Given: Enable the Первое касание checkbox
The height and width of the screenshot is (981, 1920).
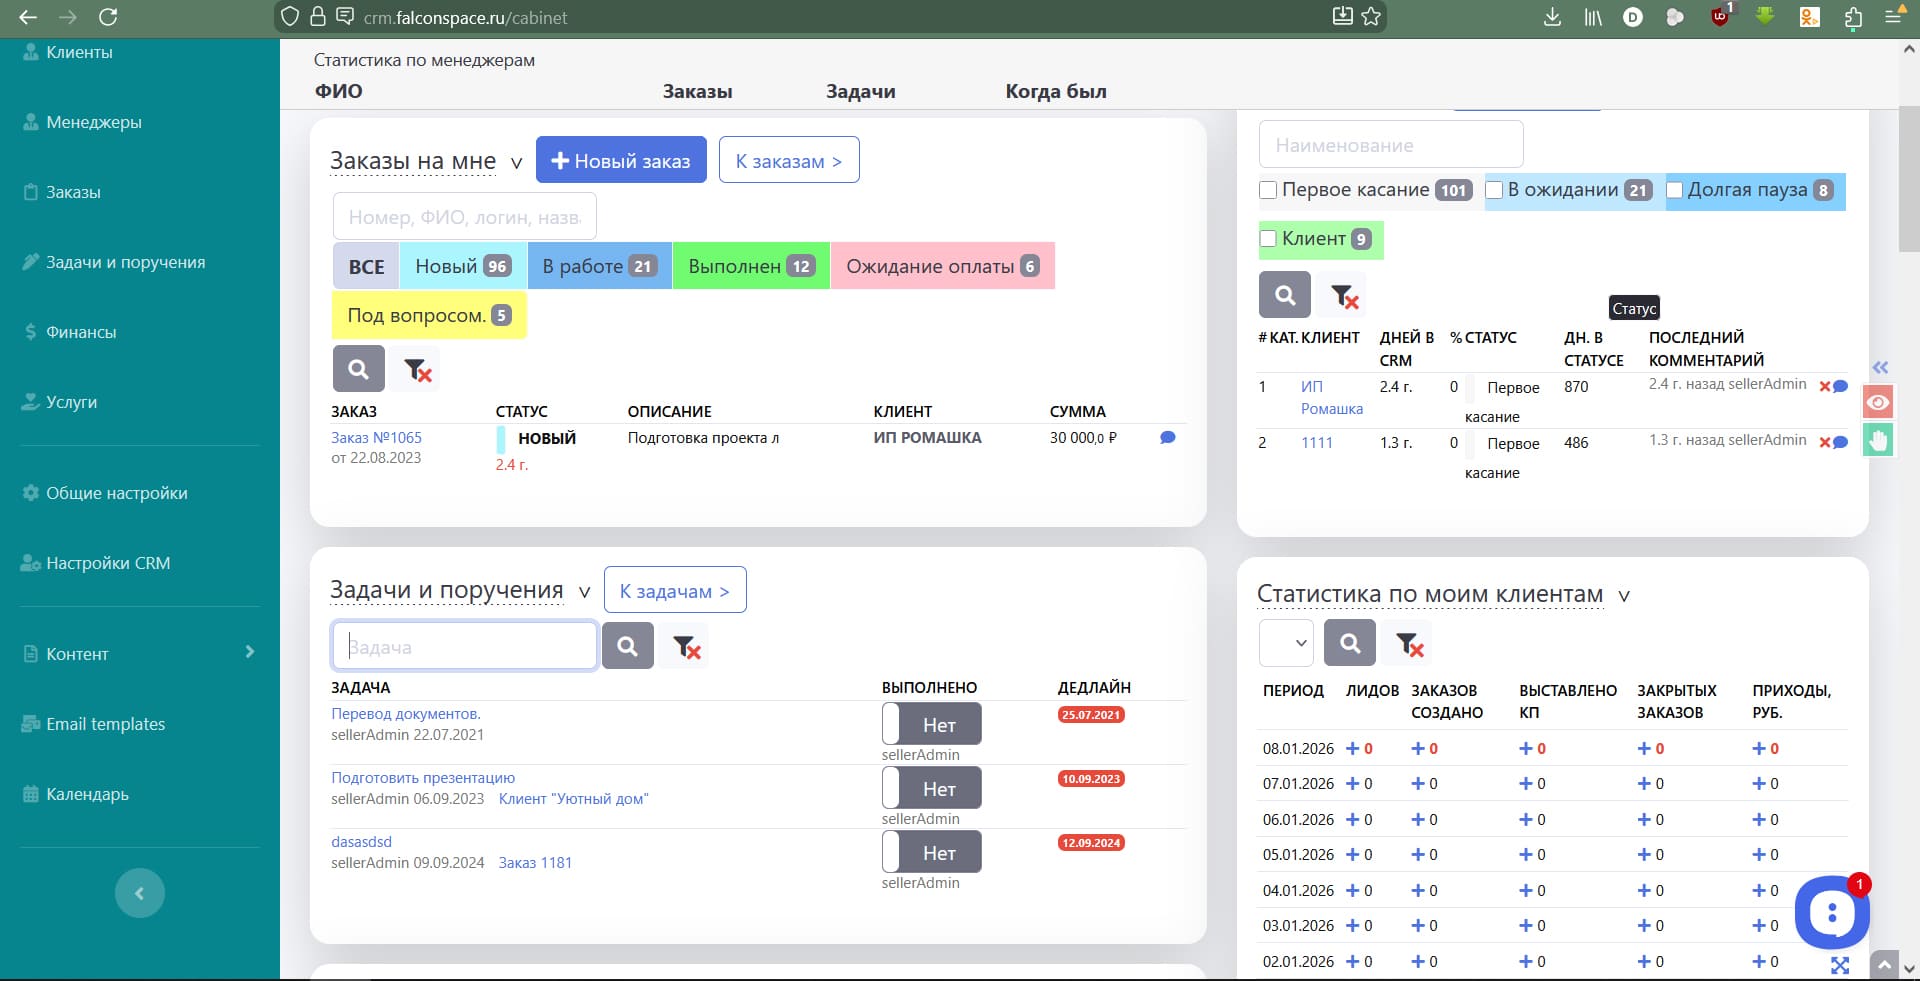Looking at the screenshot, I should (x=1269, y=190).
